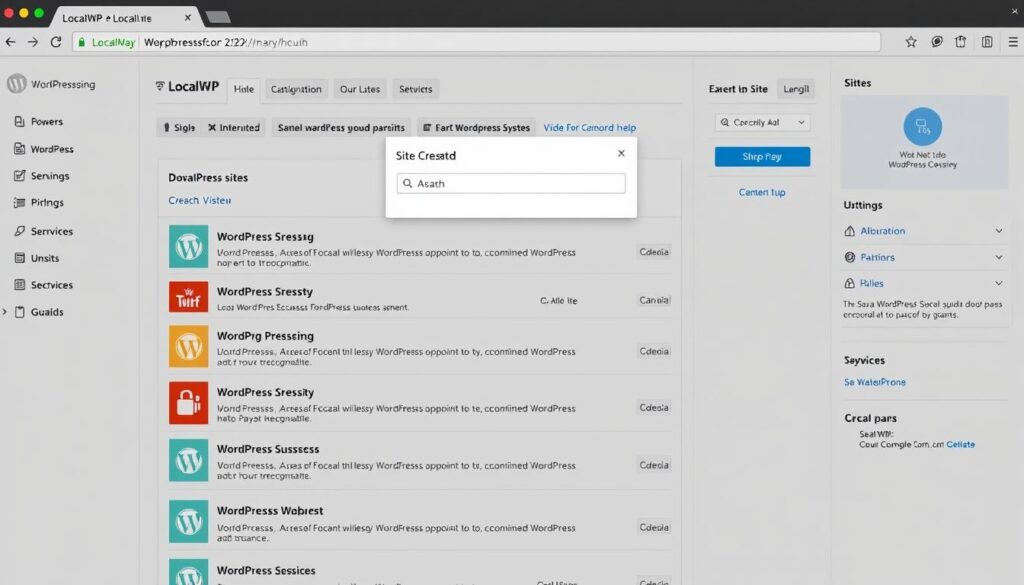Click the sidebar panel icon in browser toolbar
This screenshot has width=1024, height=585.
[987, 42]
